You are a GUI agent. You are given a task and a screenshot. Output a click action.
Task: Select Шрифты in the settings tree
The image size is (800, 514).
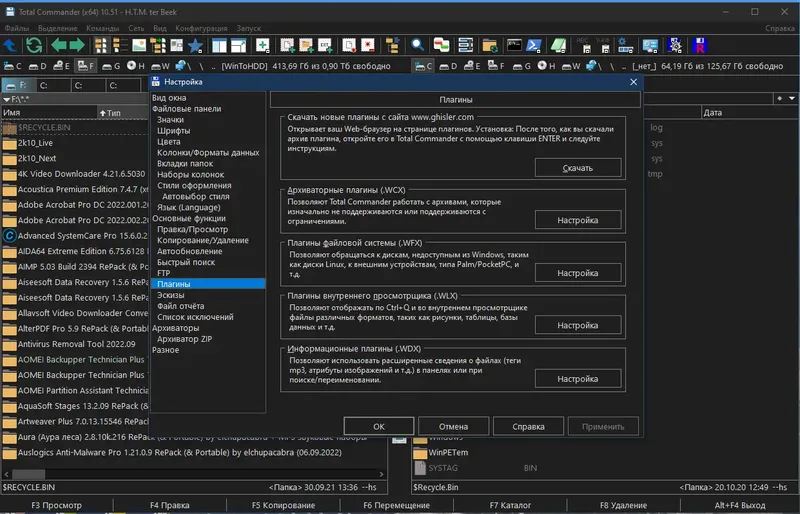(x=173, y=130)
